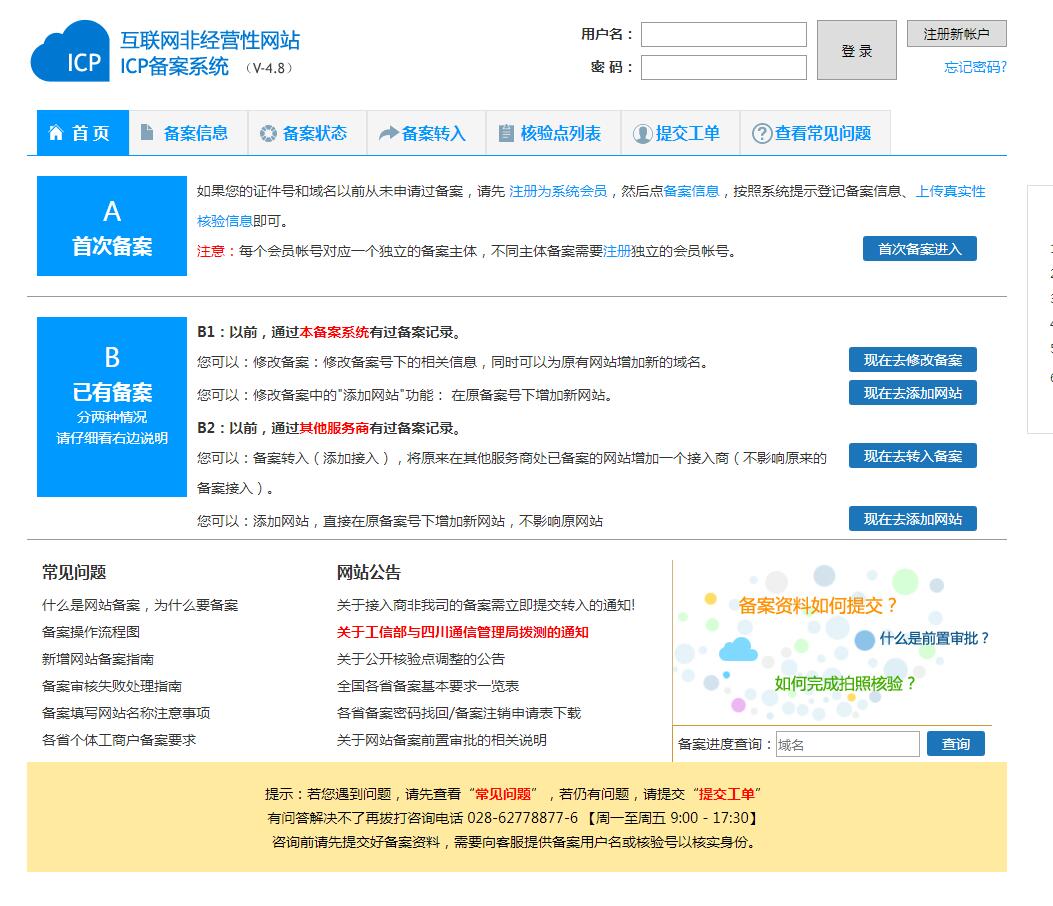Click the 登录 button

(856, 50)
